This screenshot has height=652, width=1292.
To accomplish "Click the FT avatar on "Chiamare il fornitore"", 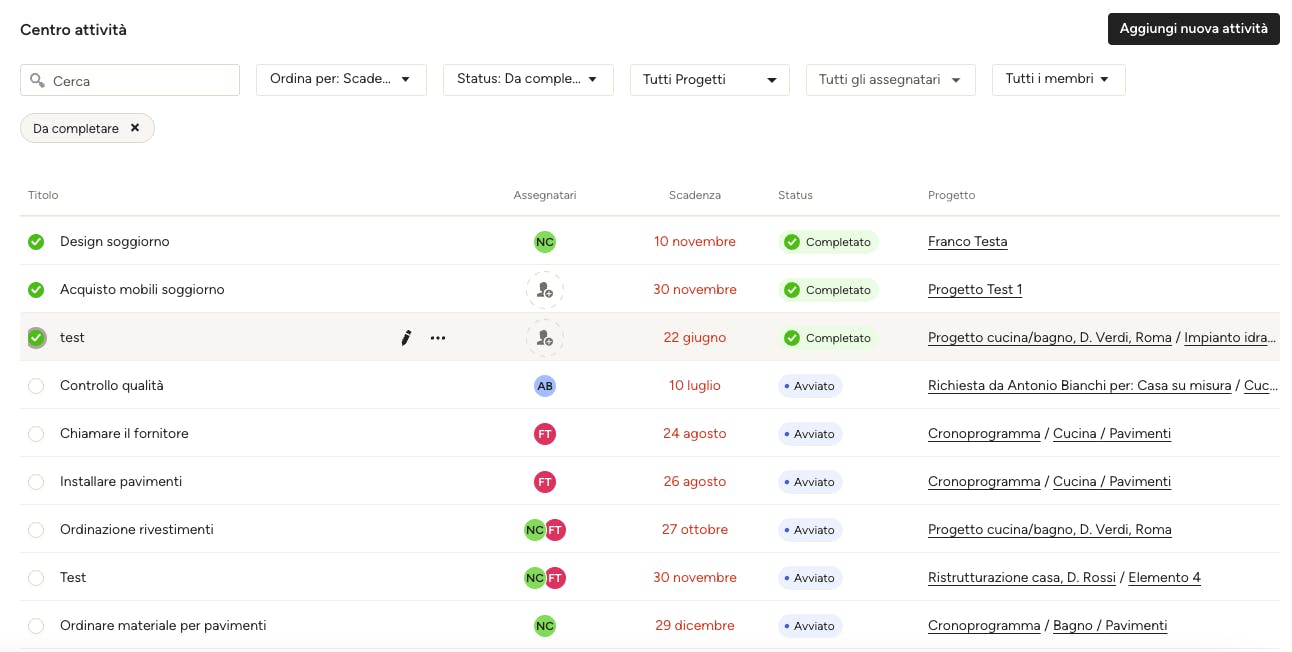I will [545, 434].
